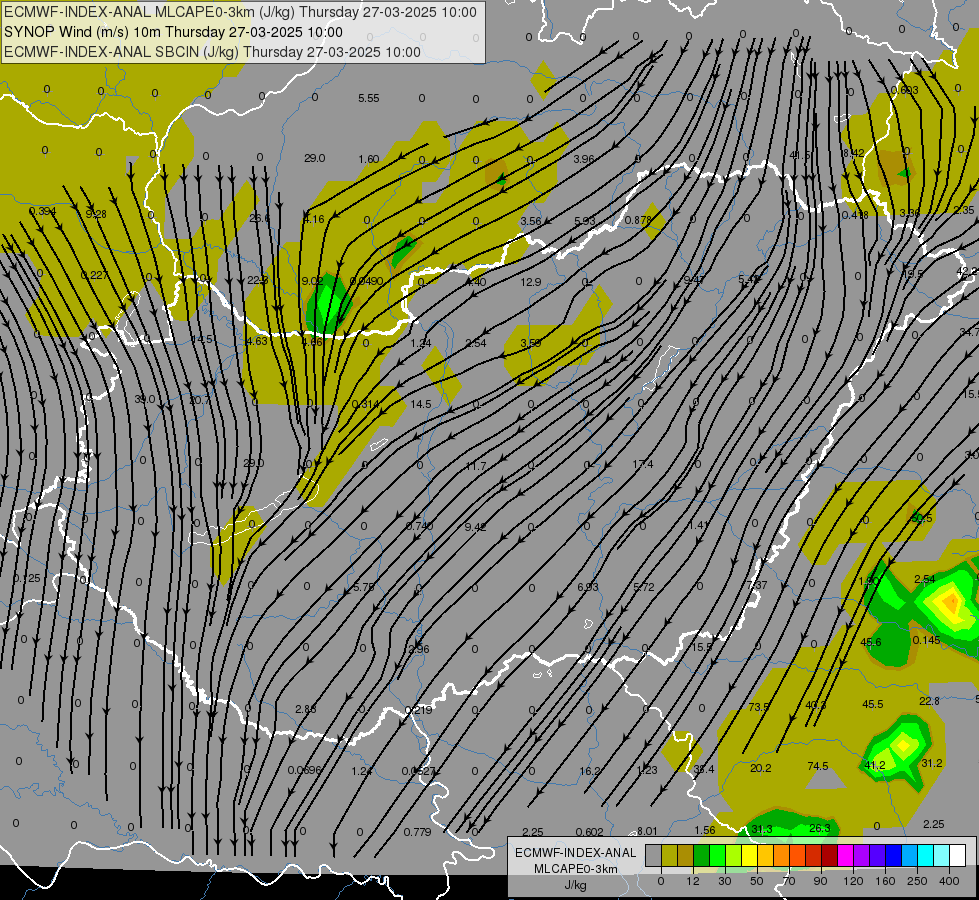Screen dimensions: 979x900
Task: Click the legend label MLCAPE0-3km
Action: (576, 869)
